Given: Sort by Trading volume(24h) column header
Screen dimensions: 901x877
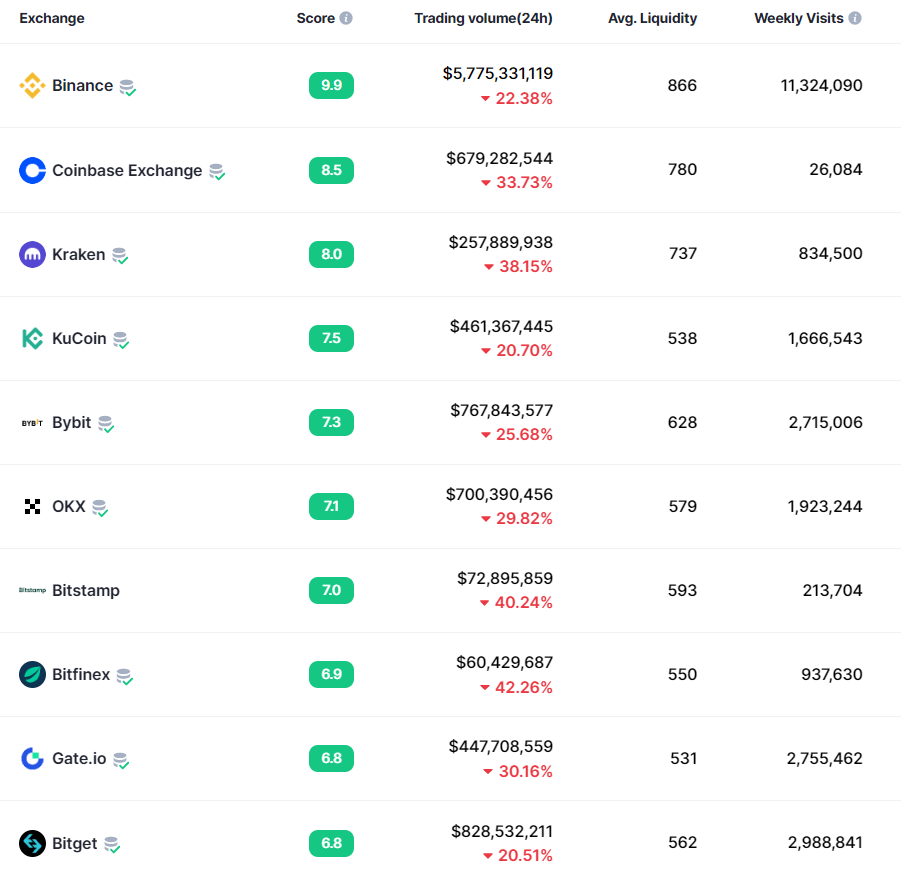Looking at the screenshot, I should (x=483, y=18).
